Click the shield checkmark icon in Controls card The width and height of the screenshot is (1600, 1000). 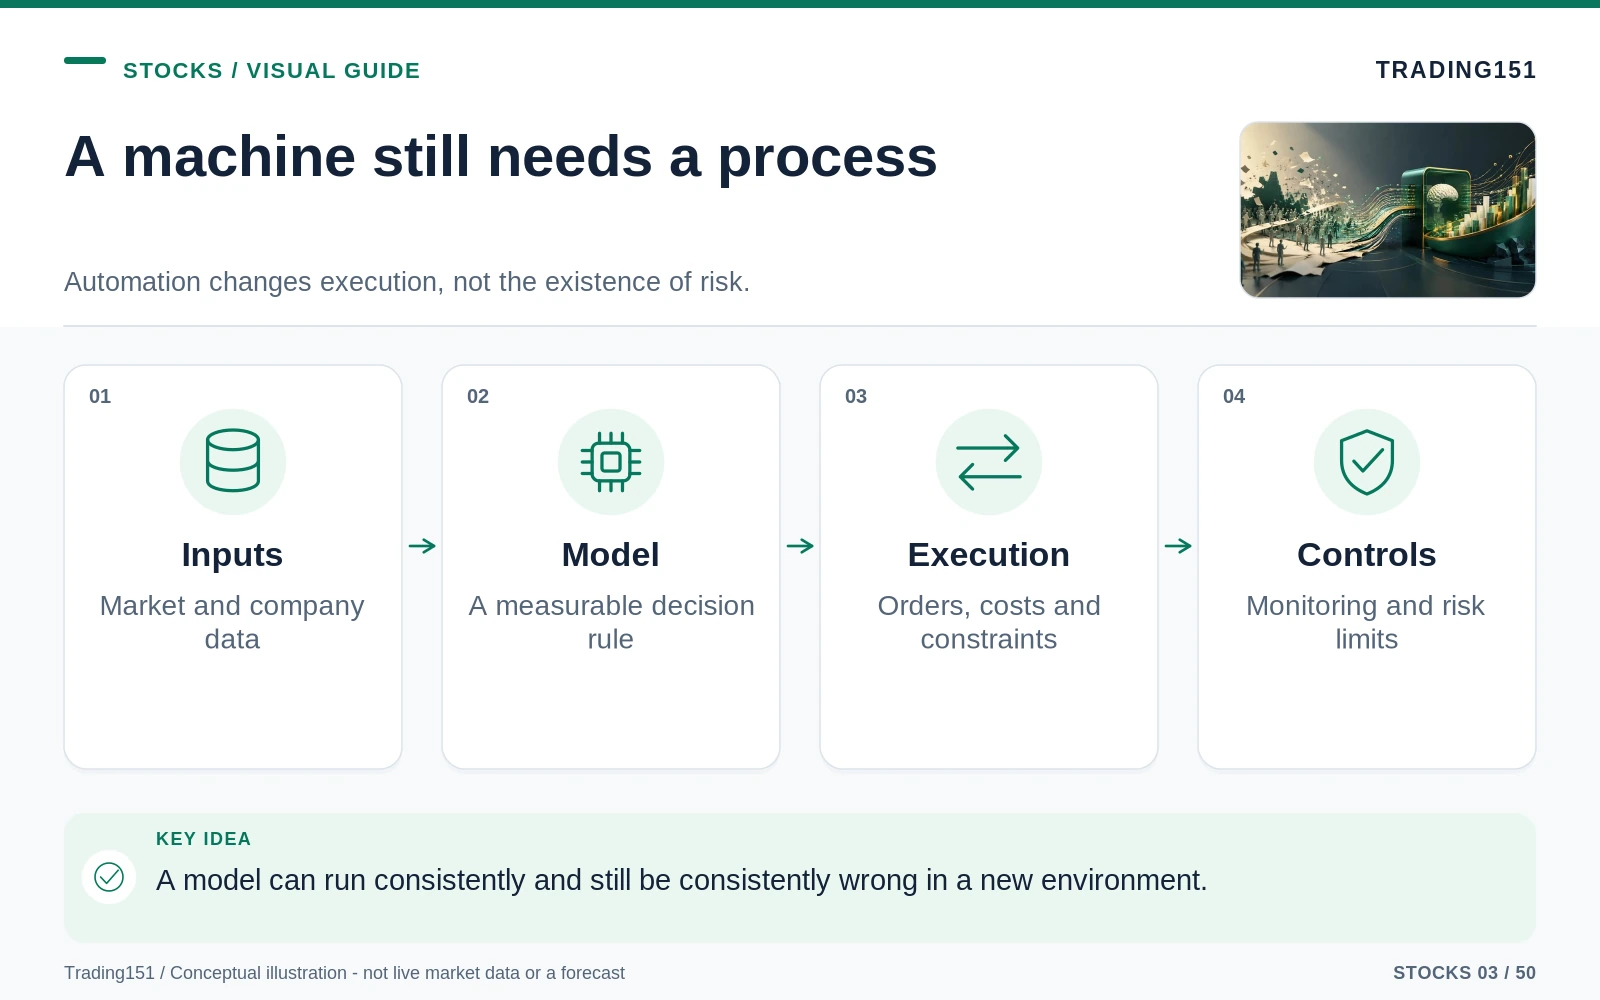click(x=1367, y=462)
